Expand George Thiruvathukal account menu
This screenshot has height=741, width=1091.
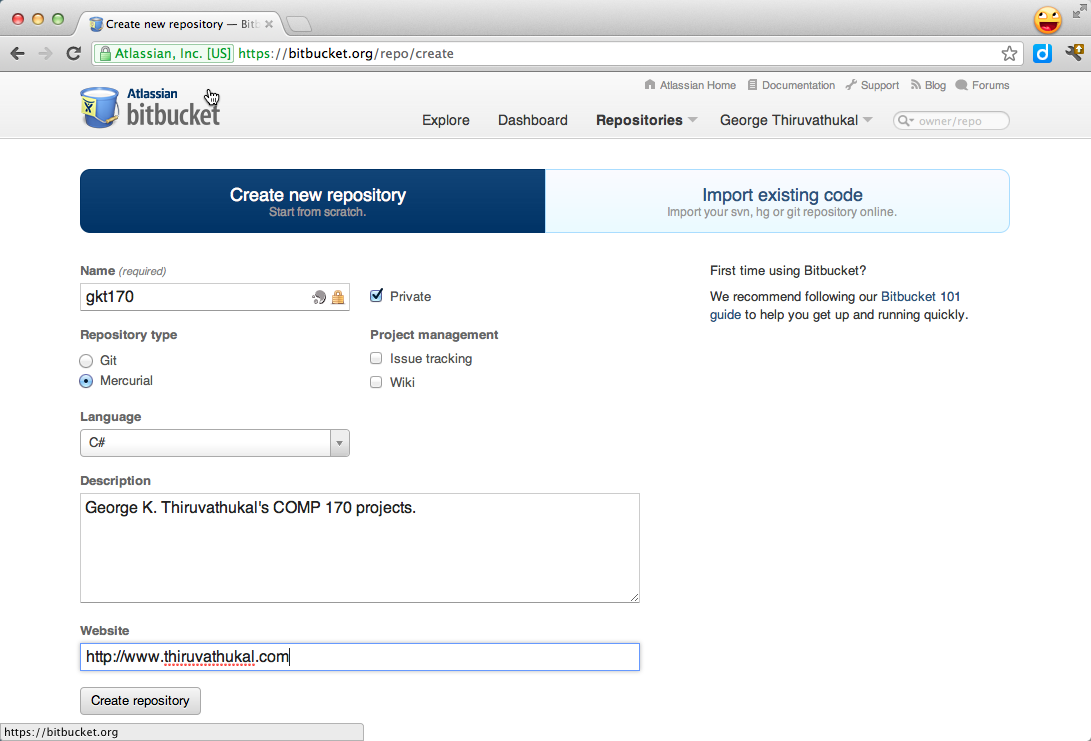pos(796,120)
